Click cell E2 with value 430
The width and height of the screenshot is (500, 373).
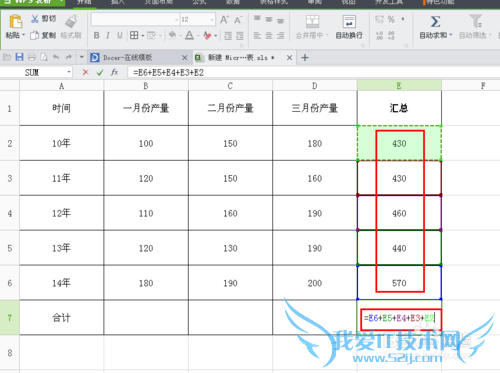[399, 143]
